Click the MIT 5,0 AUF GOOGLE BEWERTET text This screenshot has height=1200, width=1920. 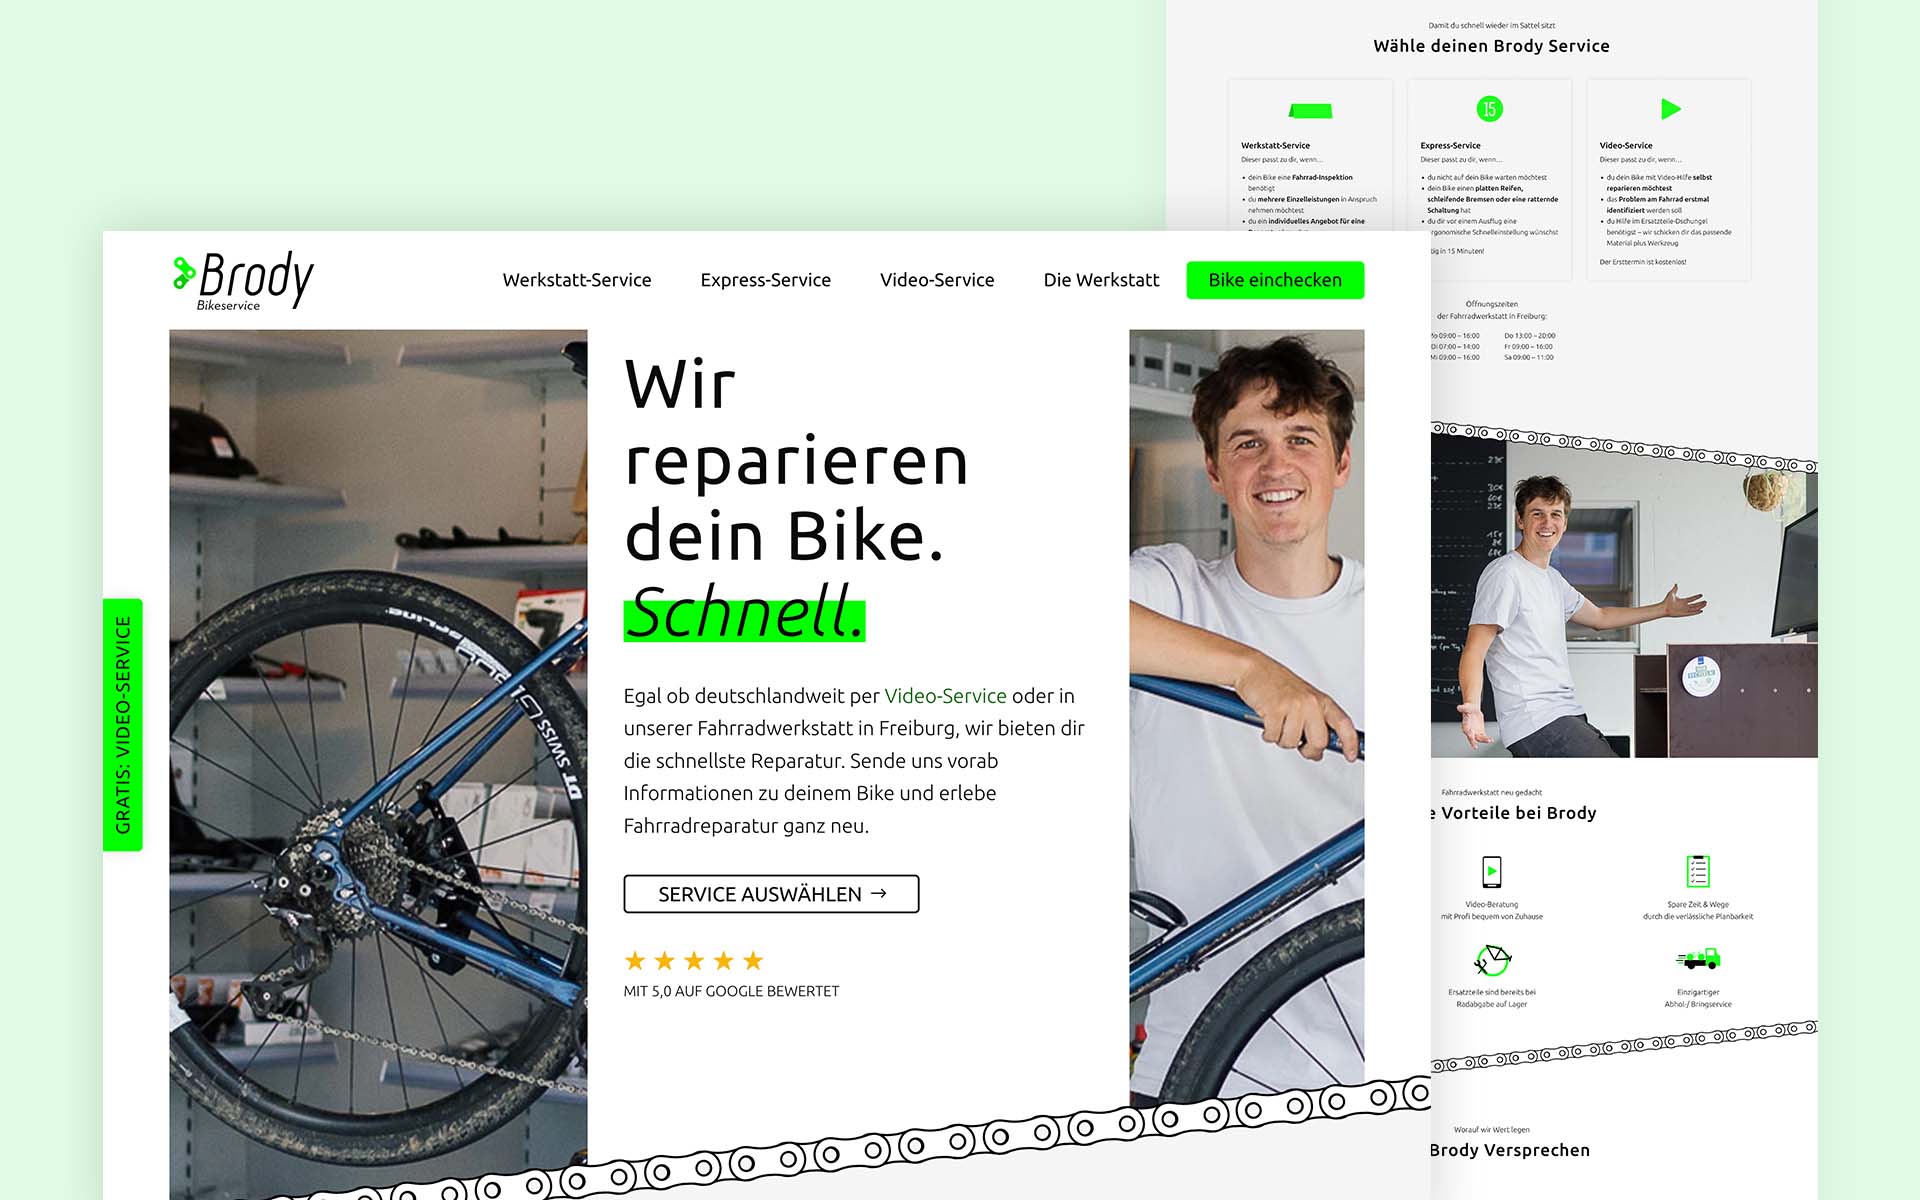(731, 991)
